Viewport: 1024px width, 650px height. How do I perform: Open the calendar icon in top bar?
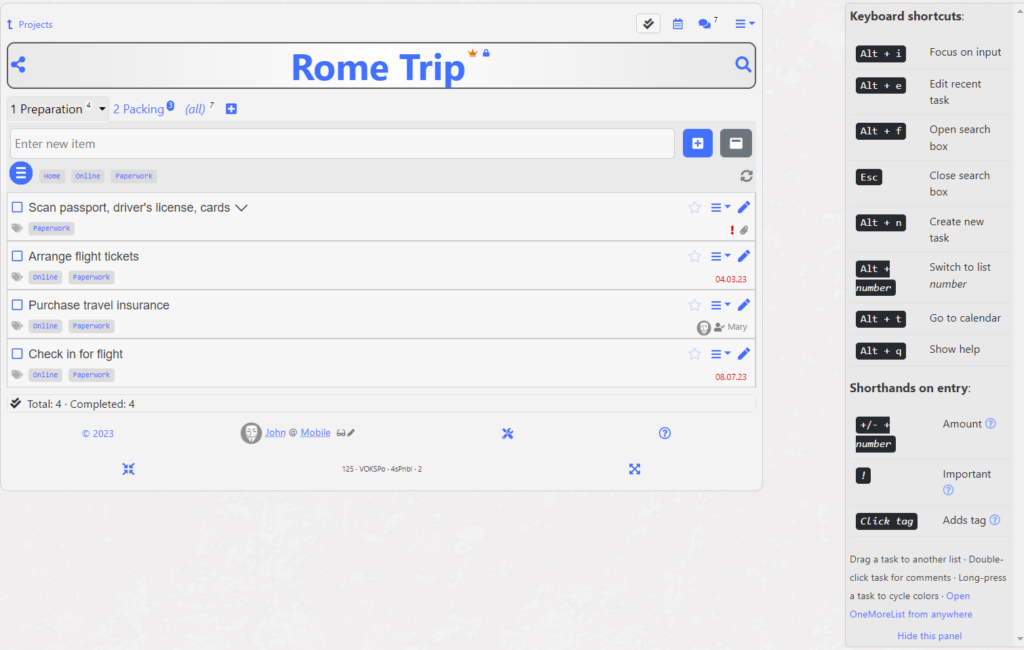tap(678, 24)
